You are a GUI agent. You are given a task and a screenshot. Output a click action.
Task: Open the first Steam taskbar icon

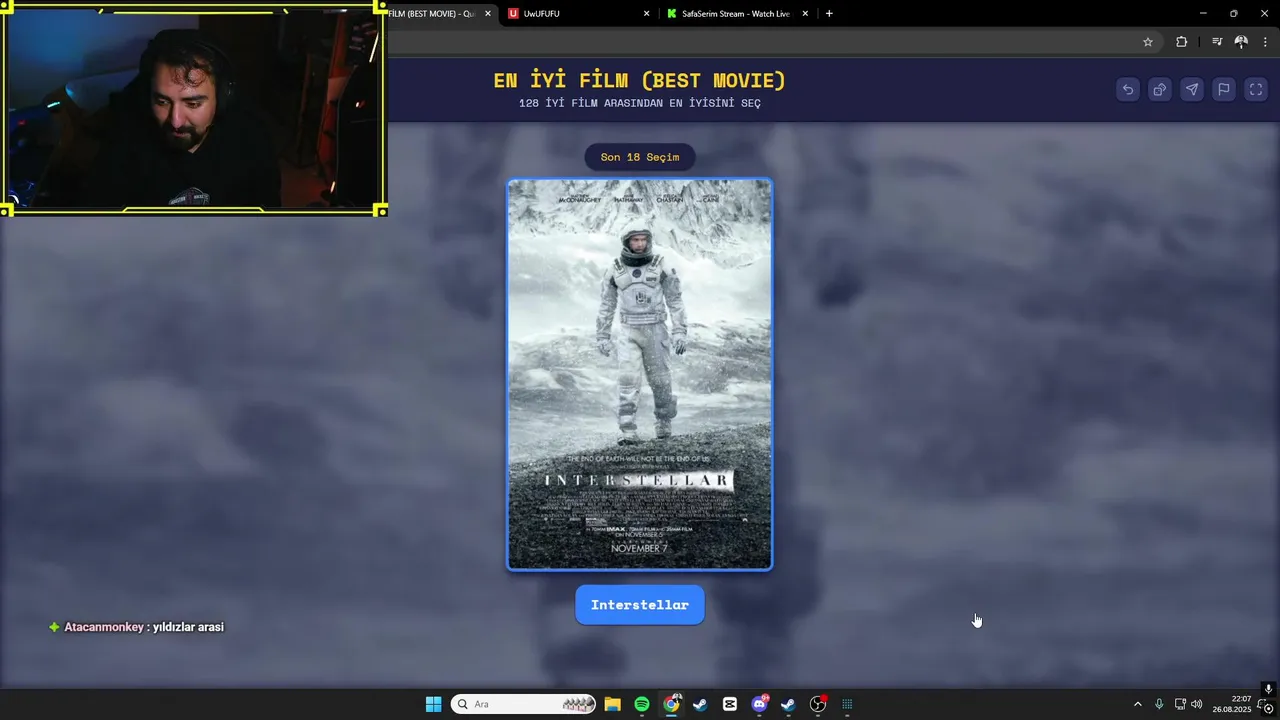coord(700,704)
